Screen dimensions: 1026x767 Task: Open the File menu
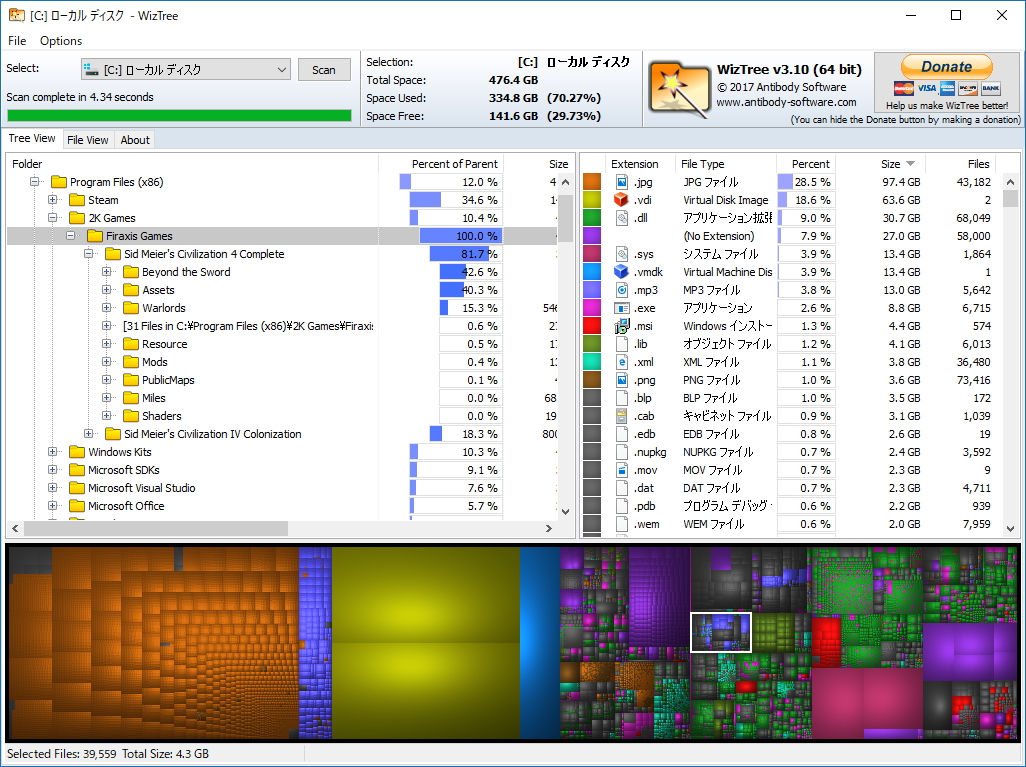point(16,41)
